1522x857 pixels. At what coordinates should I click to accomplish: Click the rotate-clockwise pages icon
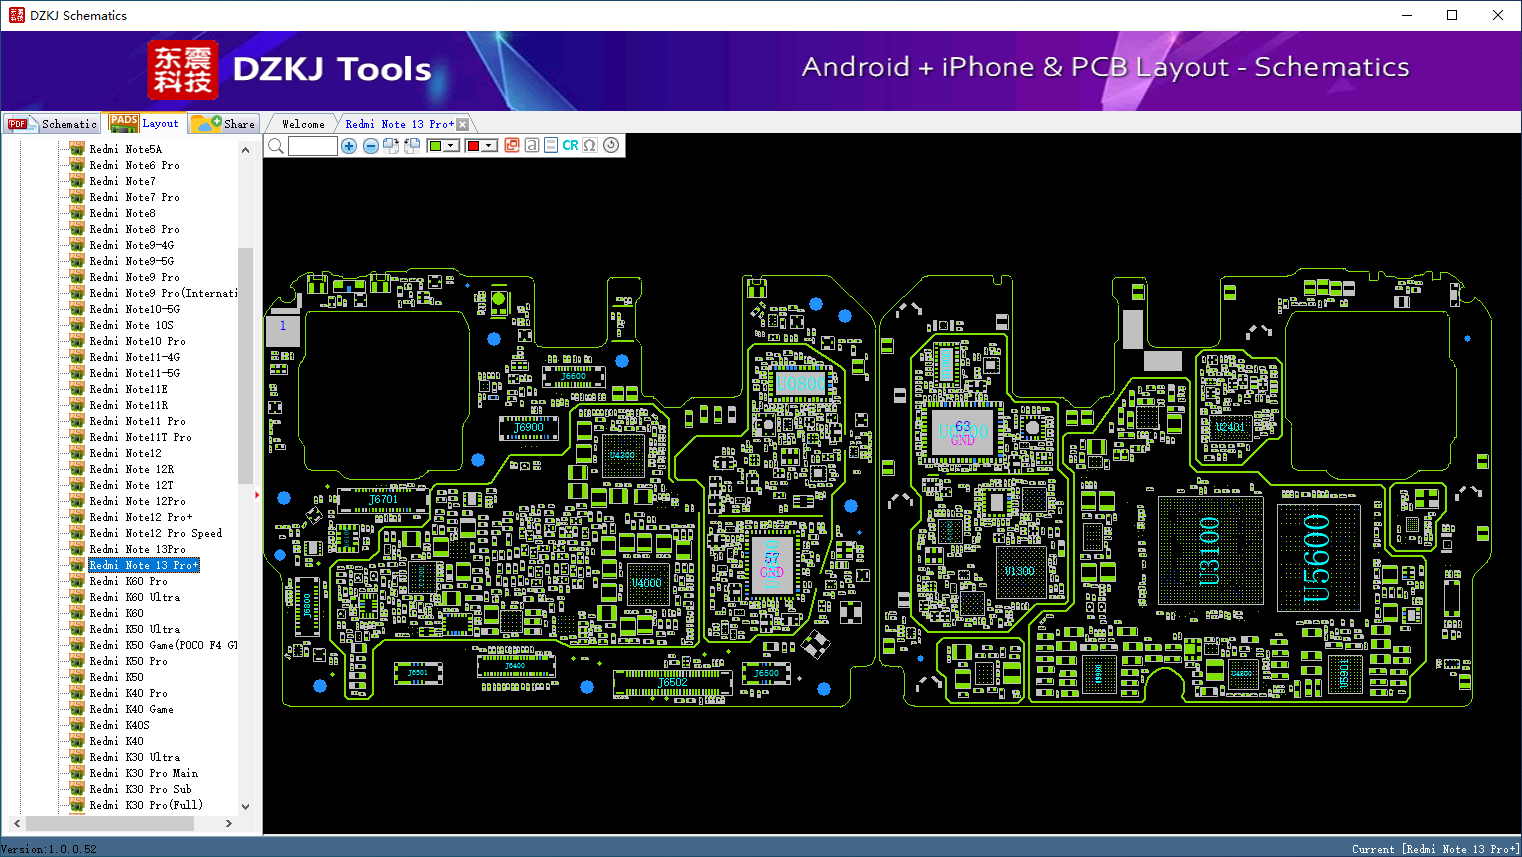pos(391,146)
